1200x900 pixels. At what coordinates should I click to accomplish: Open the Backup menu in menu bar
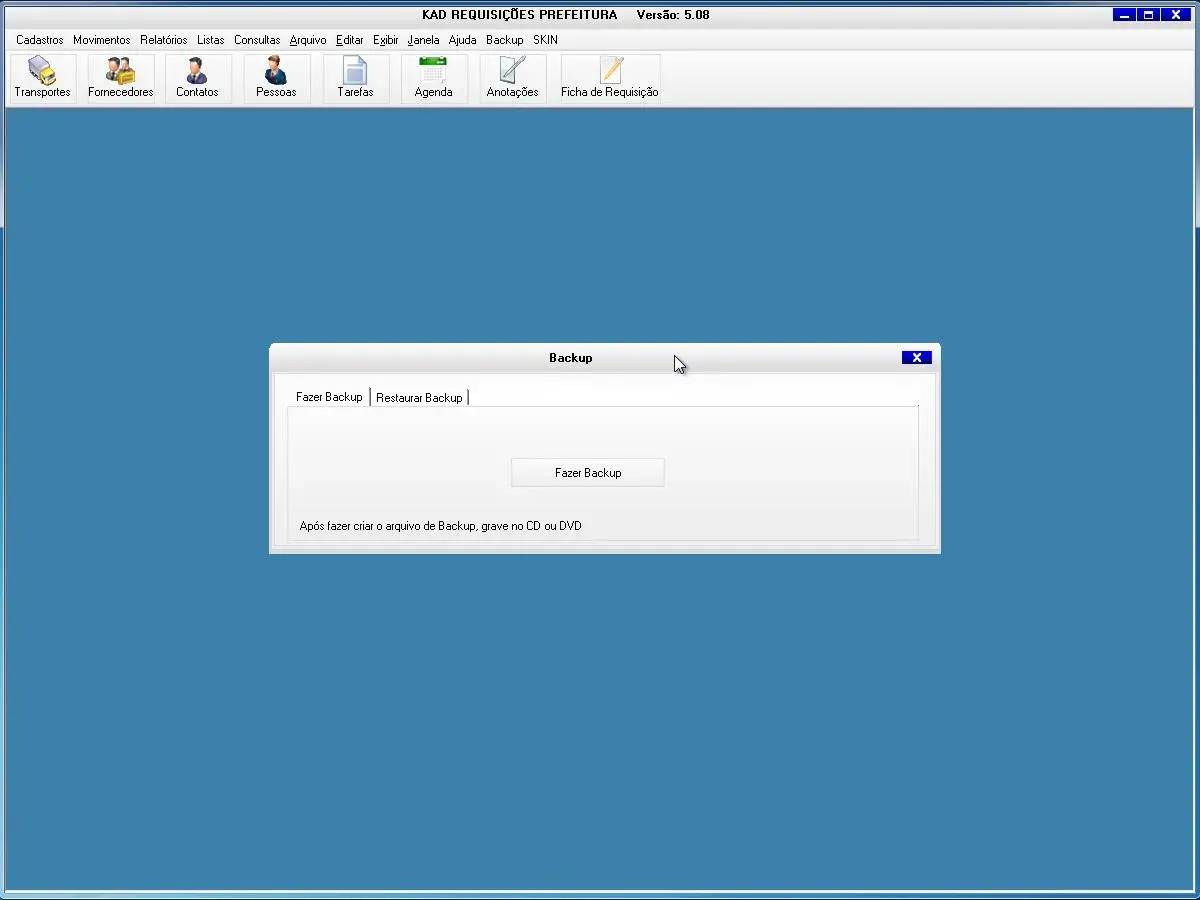click(x=505, y=40)
